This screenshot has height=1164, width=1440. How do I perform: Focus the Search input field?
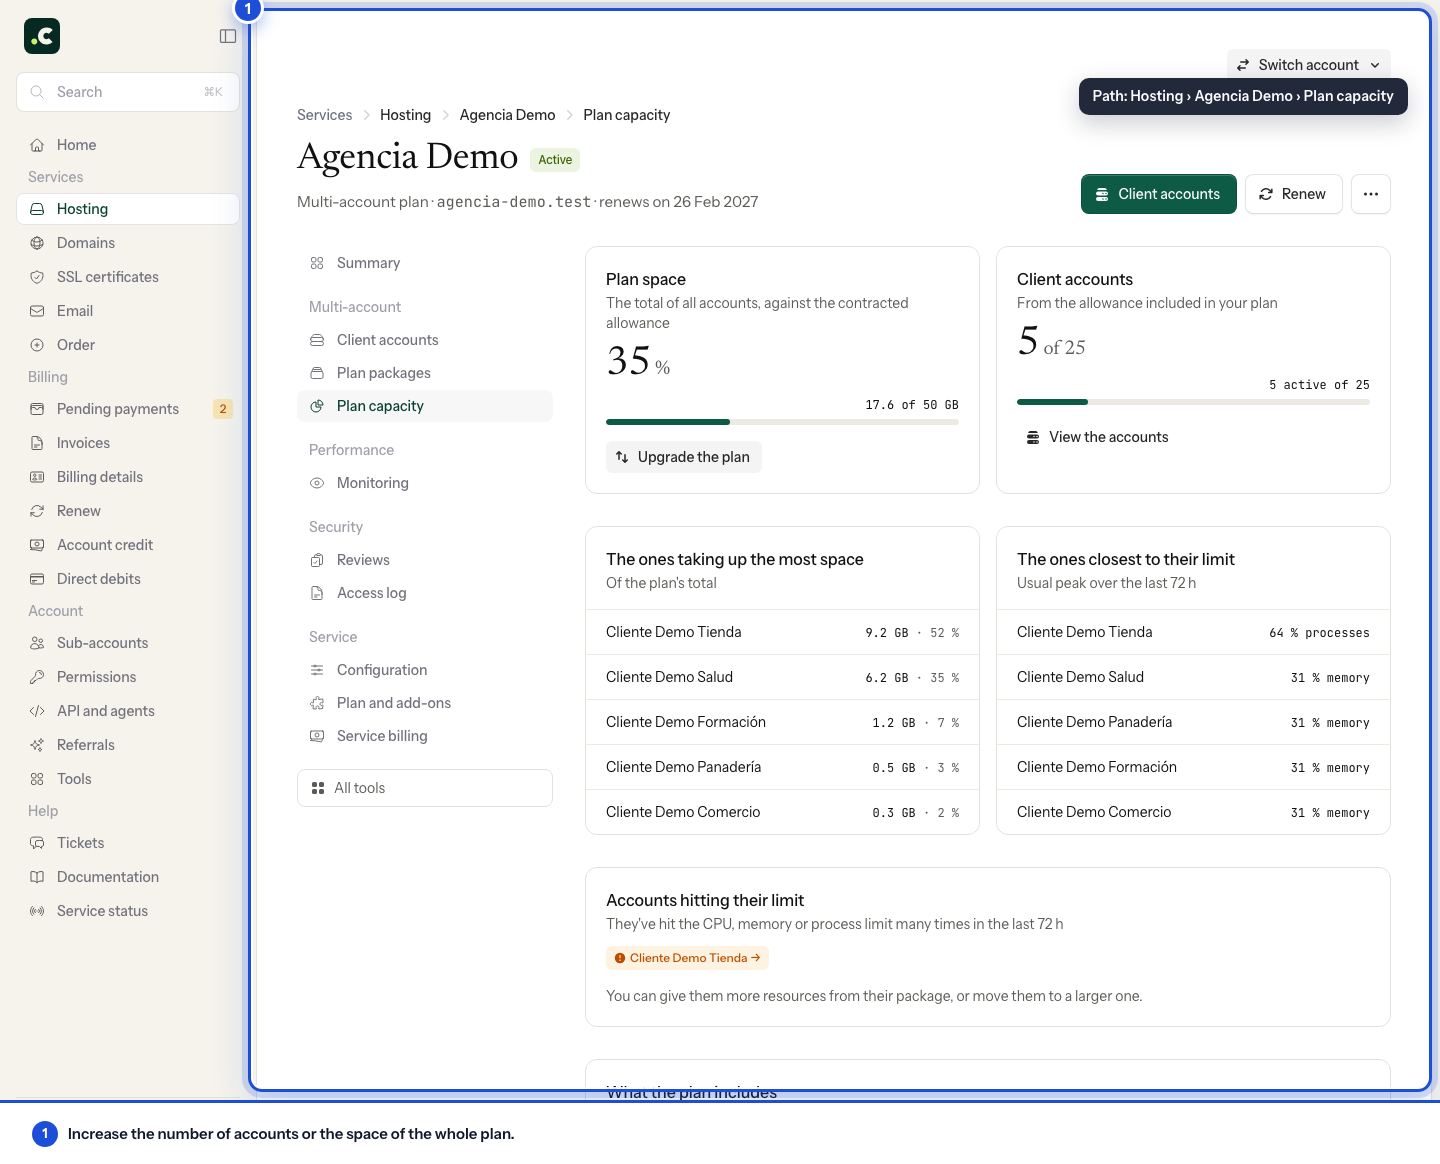[128, 92]
